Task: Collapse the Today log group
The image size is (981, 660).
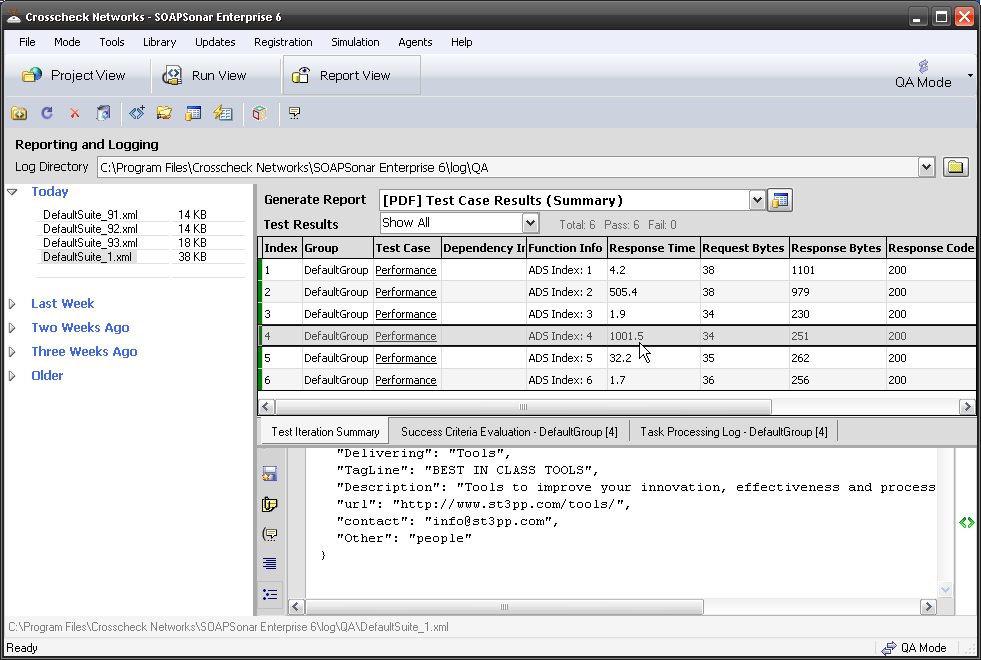Action: [x=13, y=192]
